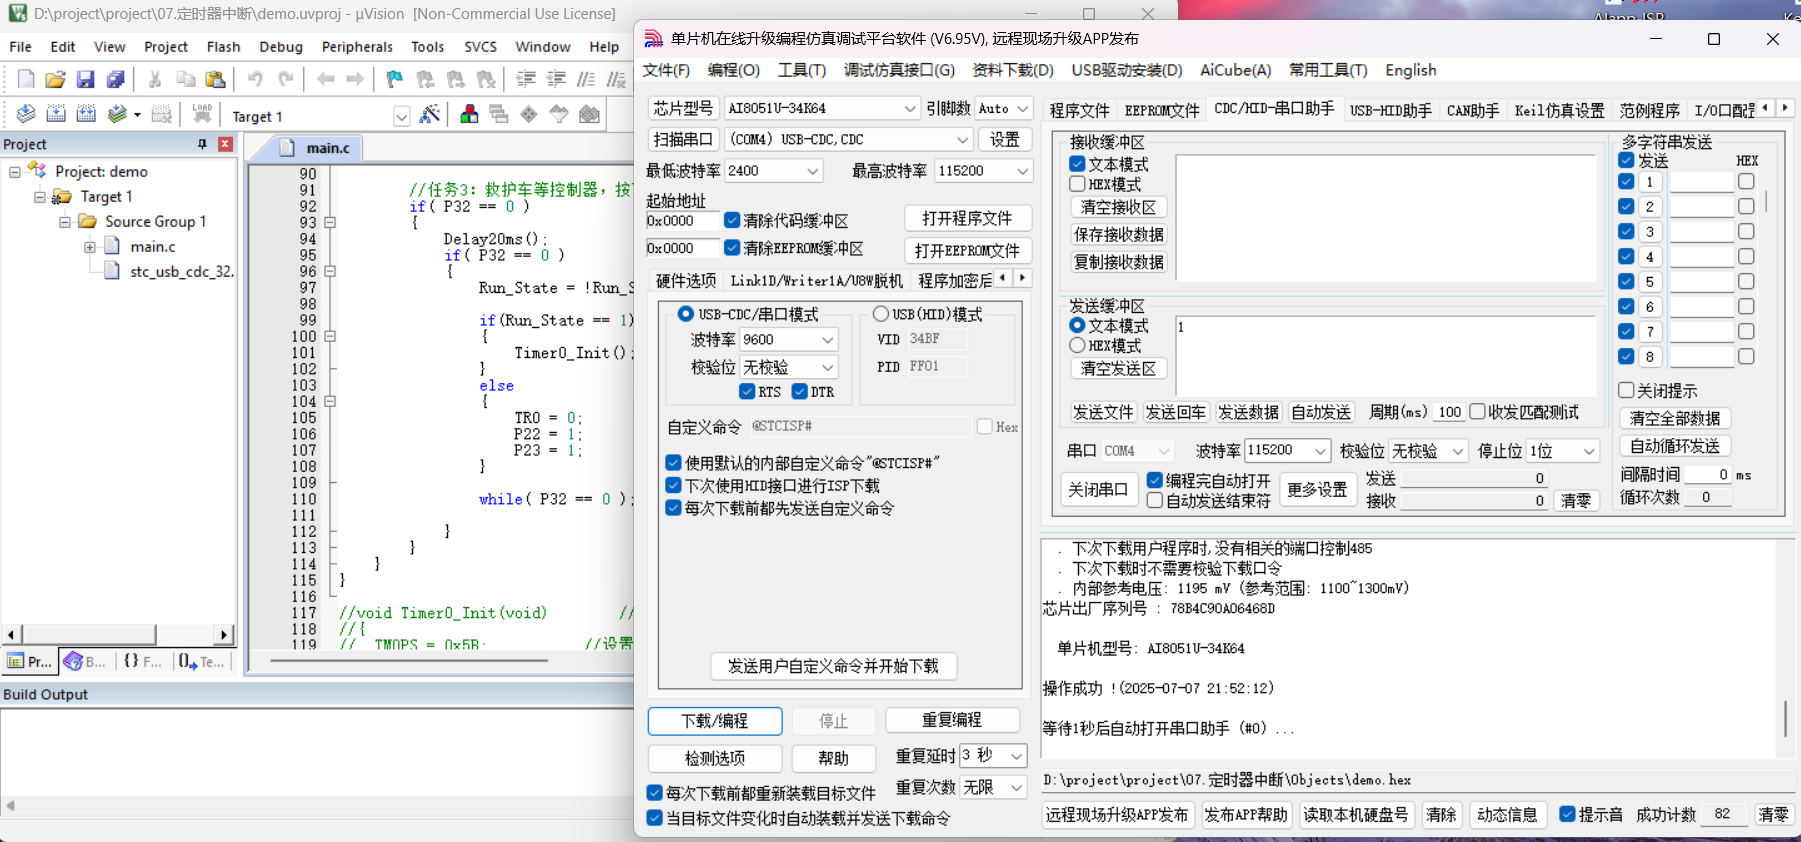This screenshot has width=1801, height=842.
Task: Open Manage Project Items colored blocks icon
Action: pos(469,114)
